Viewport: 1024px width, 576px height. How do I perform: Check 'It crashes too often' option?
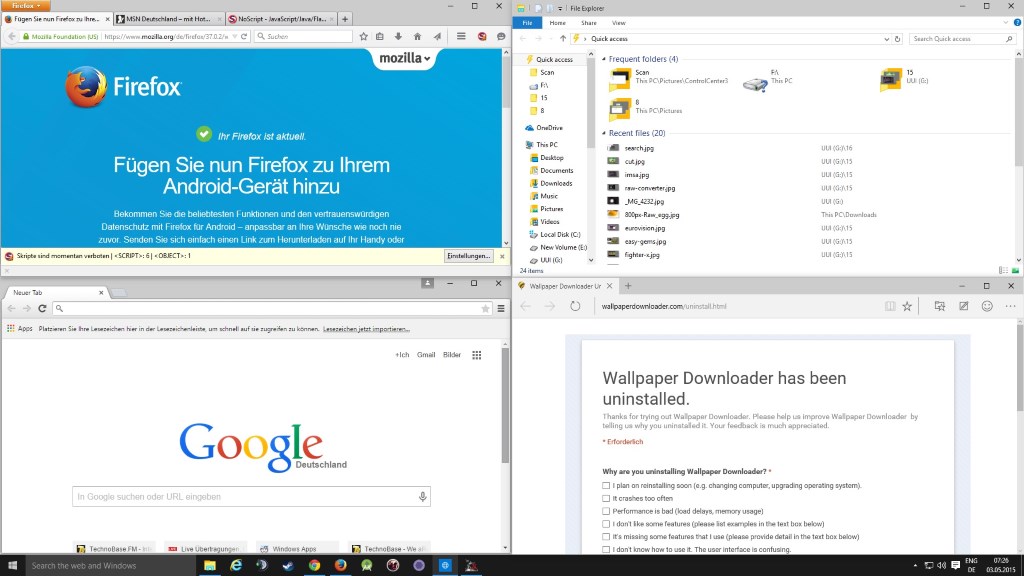tap(606, 498)
